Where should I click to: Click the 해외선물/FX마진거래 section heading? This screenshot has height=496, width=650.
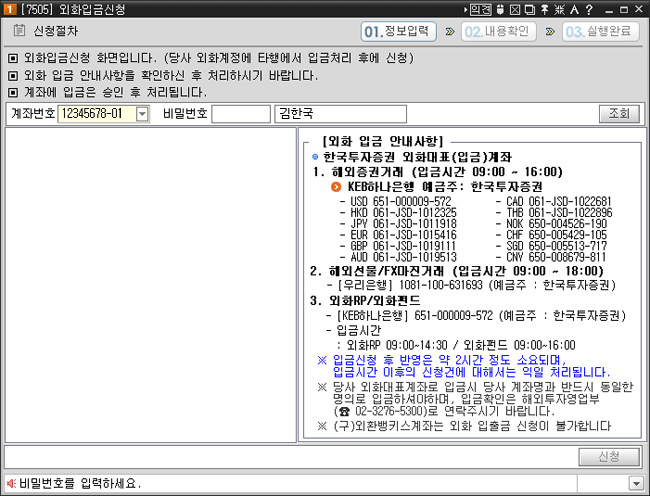[x=457, y=271]
